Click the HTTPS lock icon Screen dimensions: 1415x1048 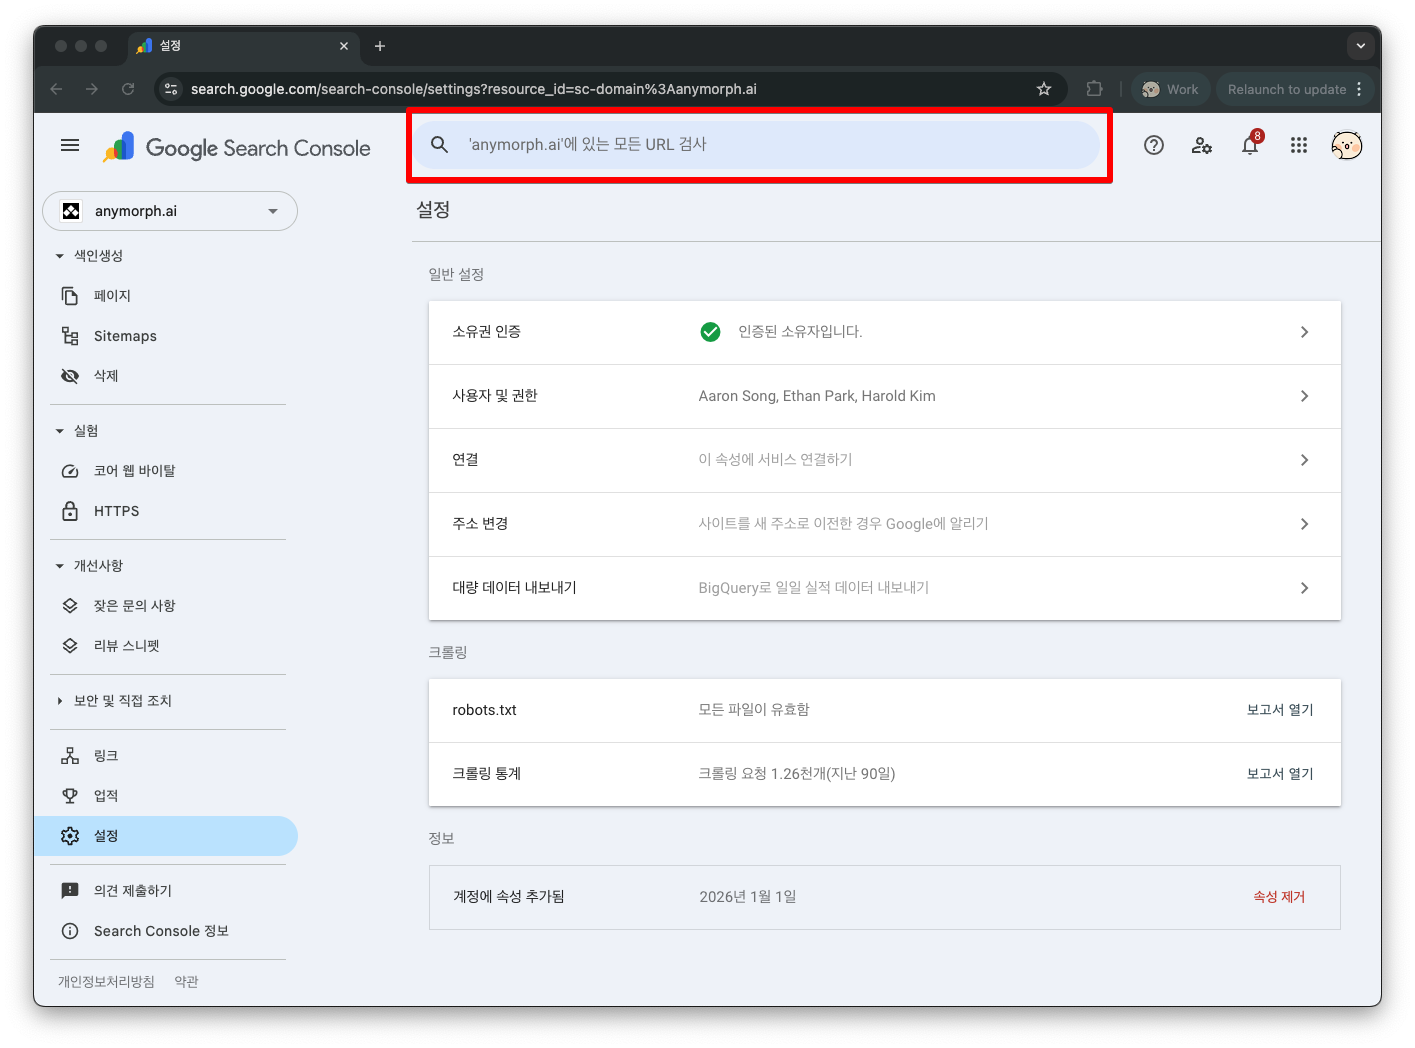click(70, 510)
